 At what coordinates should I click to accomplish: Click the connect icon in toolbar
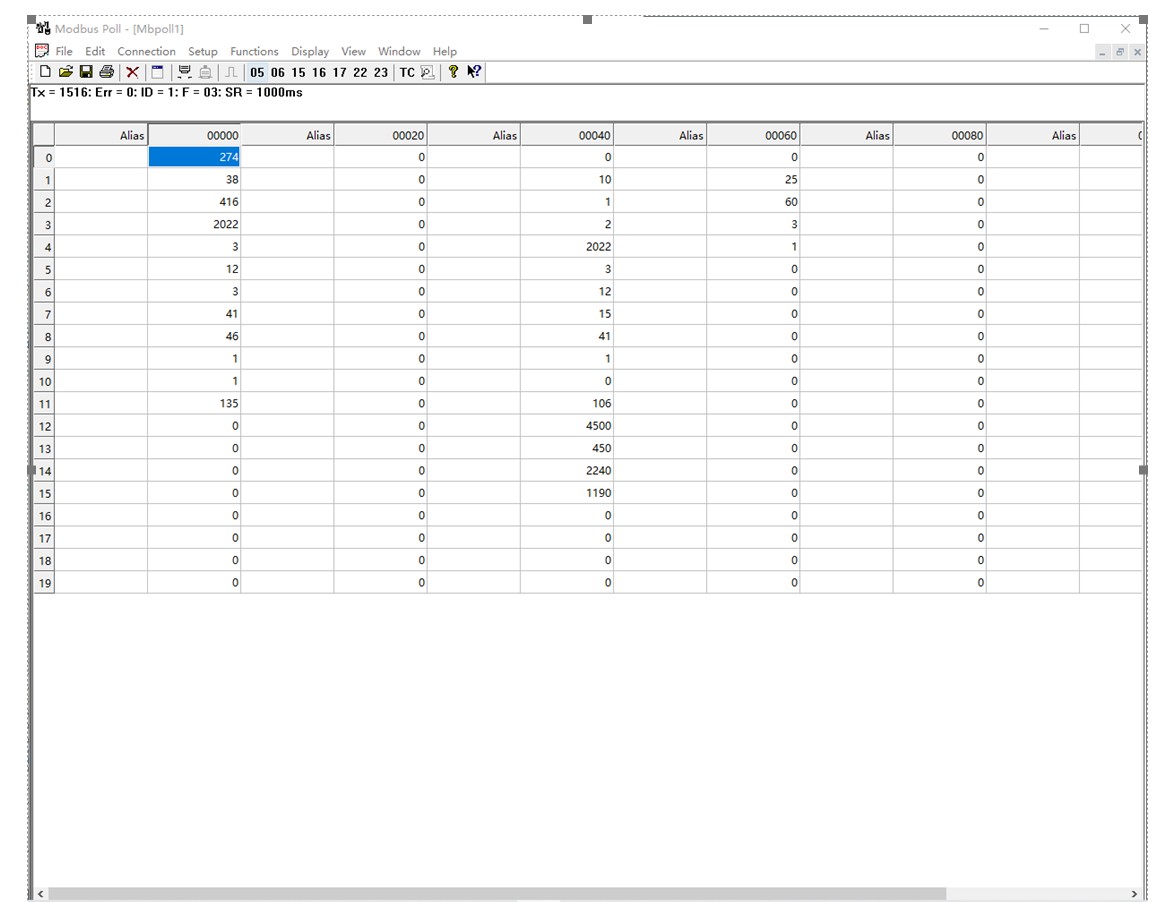click(x=184, y=72)
